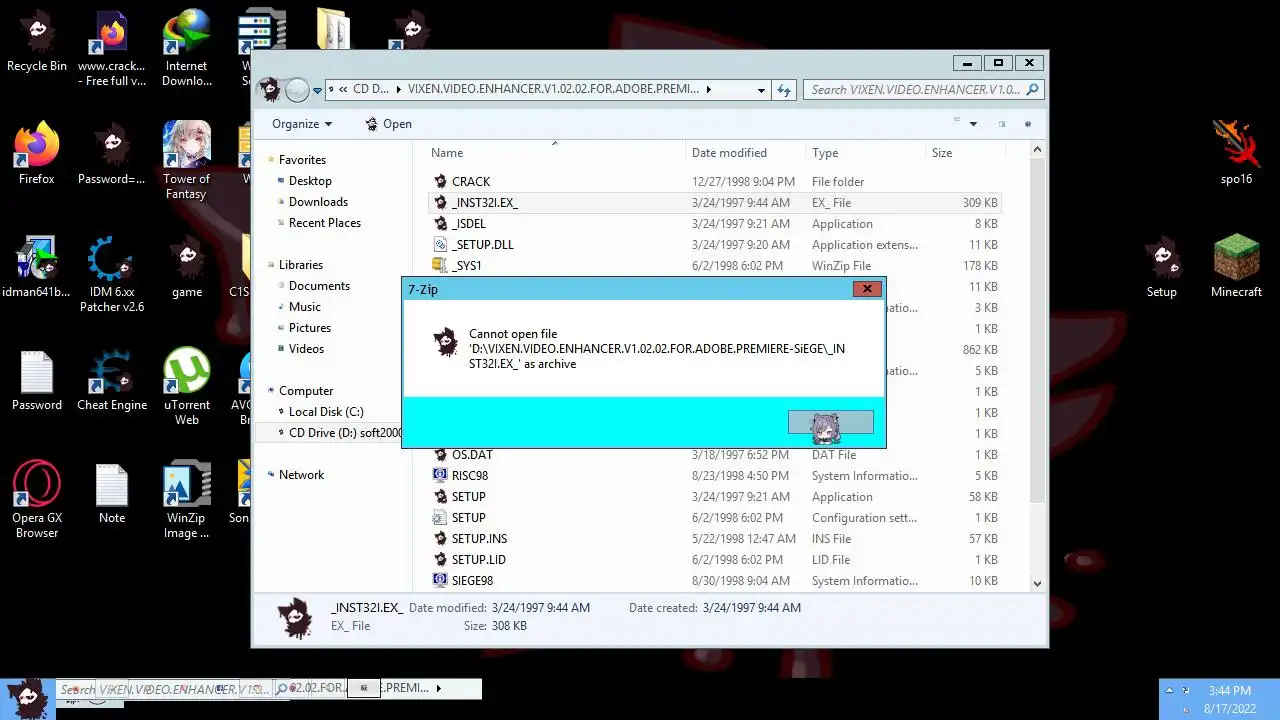1280x720 pixels.
Task: Select Local Disk (C:) in navigation pane
Action: pyautogui.click(x=326, y=412)
